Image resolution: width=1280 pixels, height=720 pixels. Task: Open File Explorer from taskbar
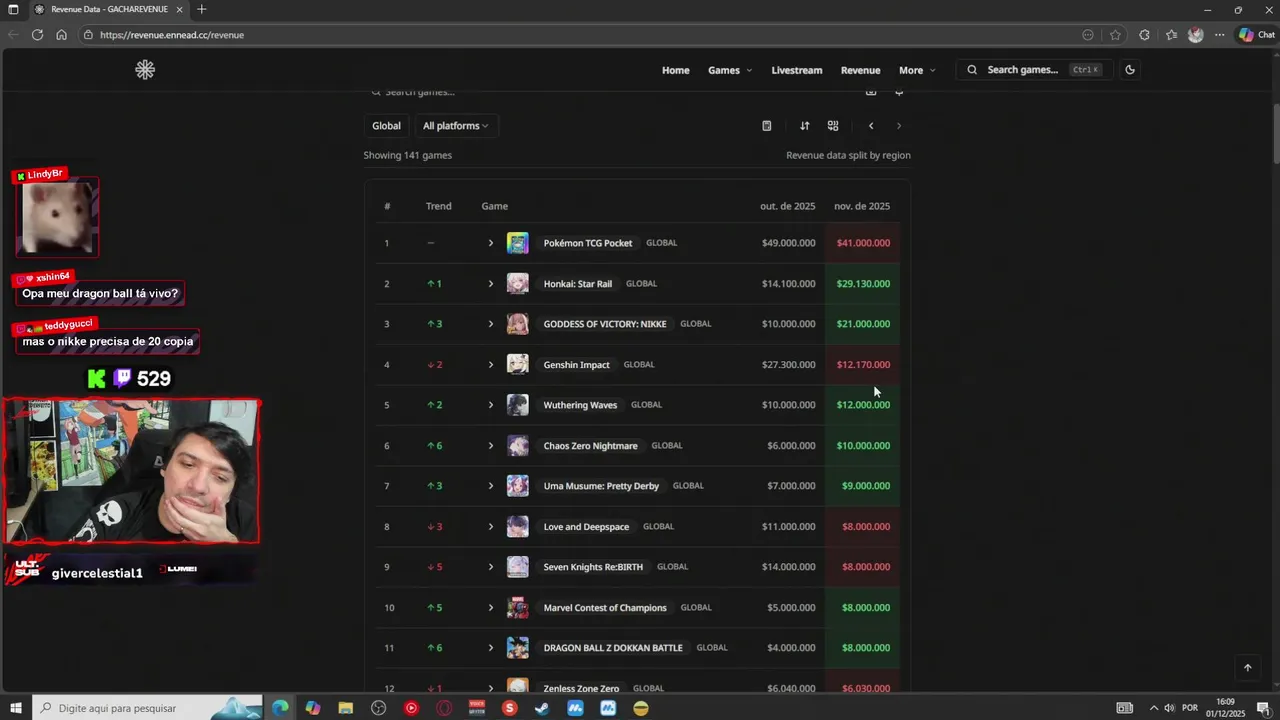tap(346, 708)
